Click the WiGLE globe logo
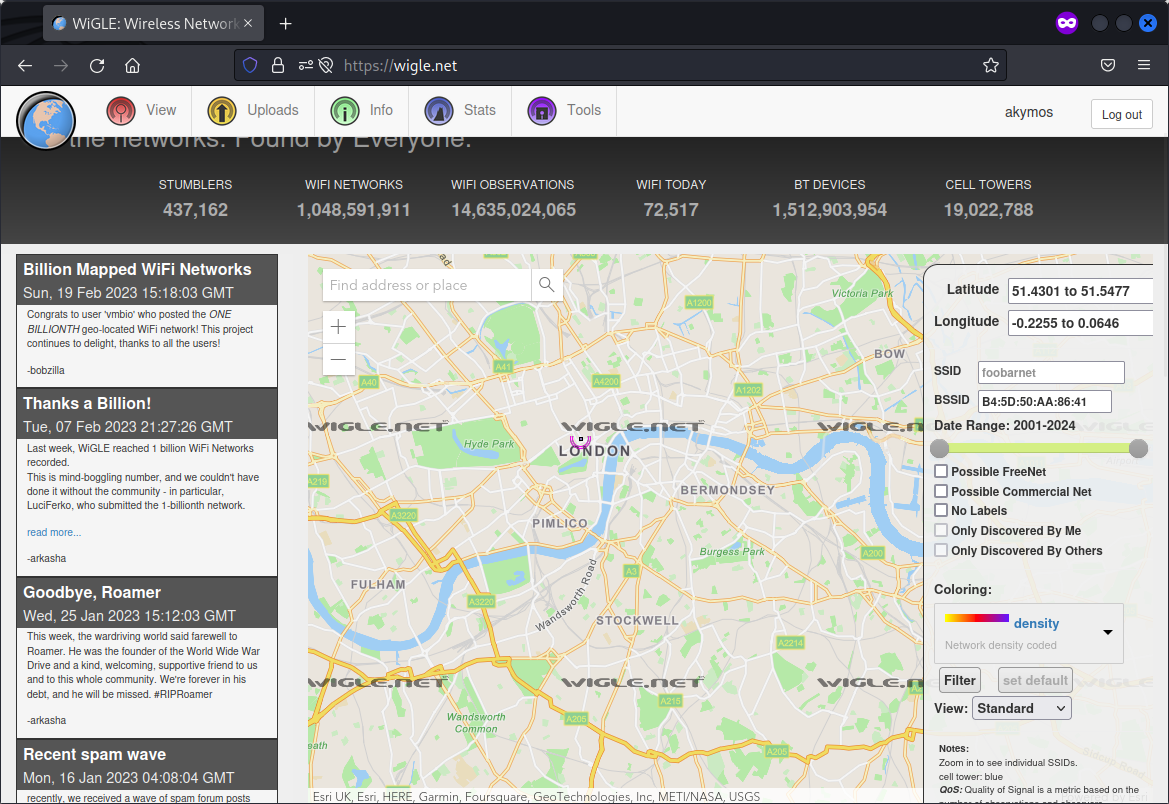 46,122
